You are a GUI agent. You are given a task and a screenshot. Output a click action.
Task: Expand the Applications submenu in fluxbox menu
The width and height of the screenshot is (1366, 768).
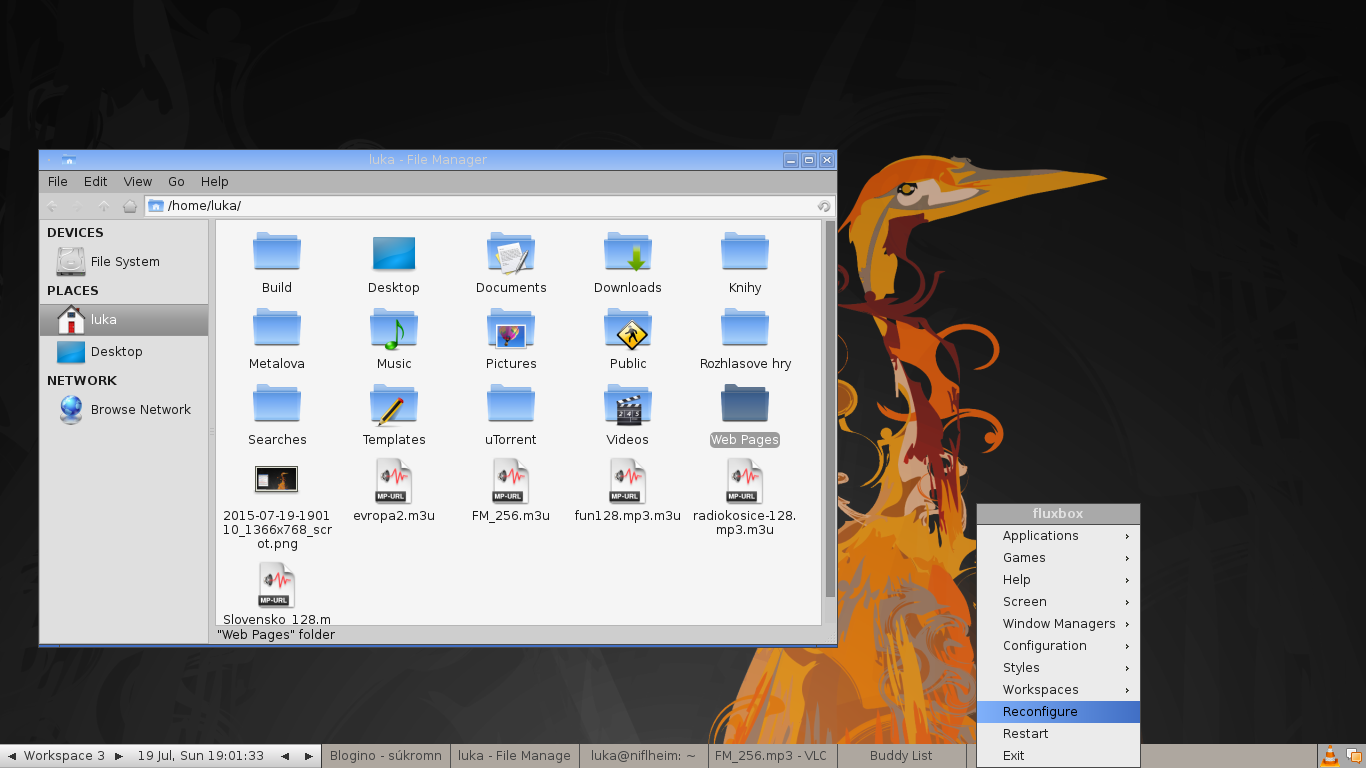[x=1058, y=536]
